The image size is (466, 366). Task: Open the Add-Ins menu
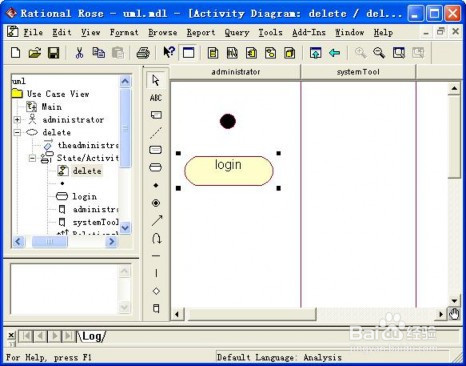(309, 32)
